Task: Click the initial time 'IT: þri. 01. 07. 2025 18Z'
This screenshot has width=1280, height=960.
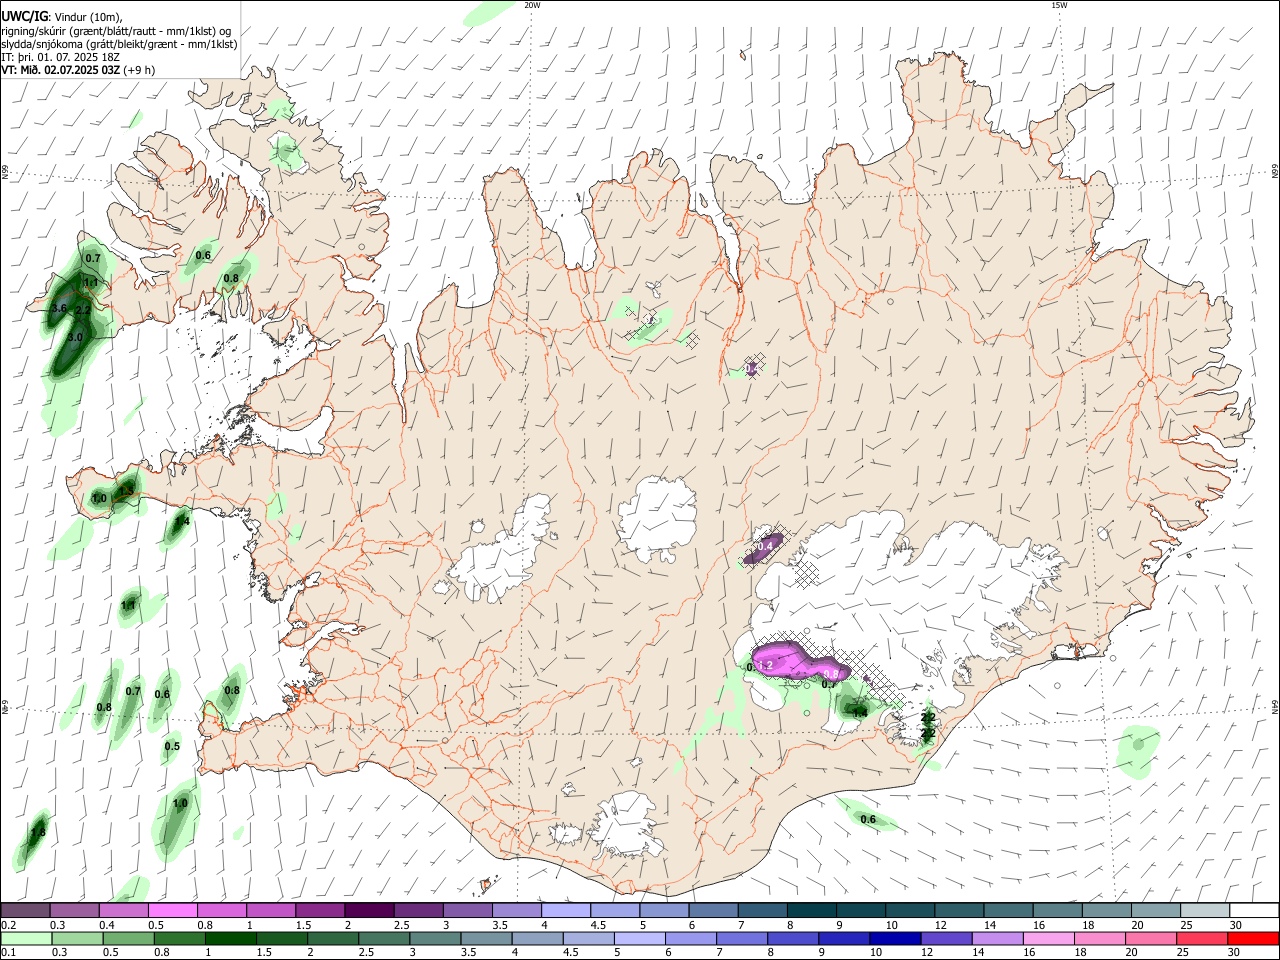Action: pos(61,57)
